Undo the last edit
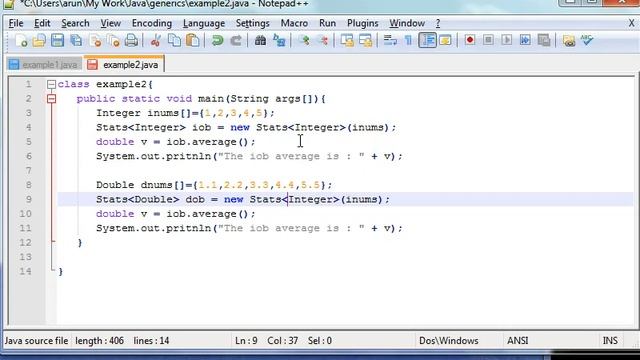640x360 pixels. pos(217,40)
